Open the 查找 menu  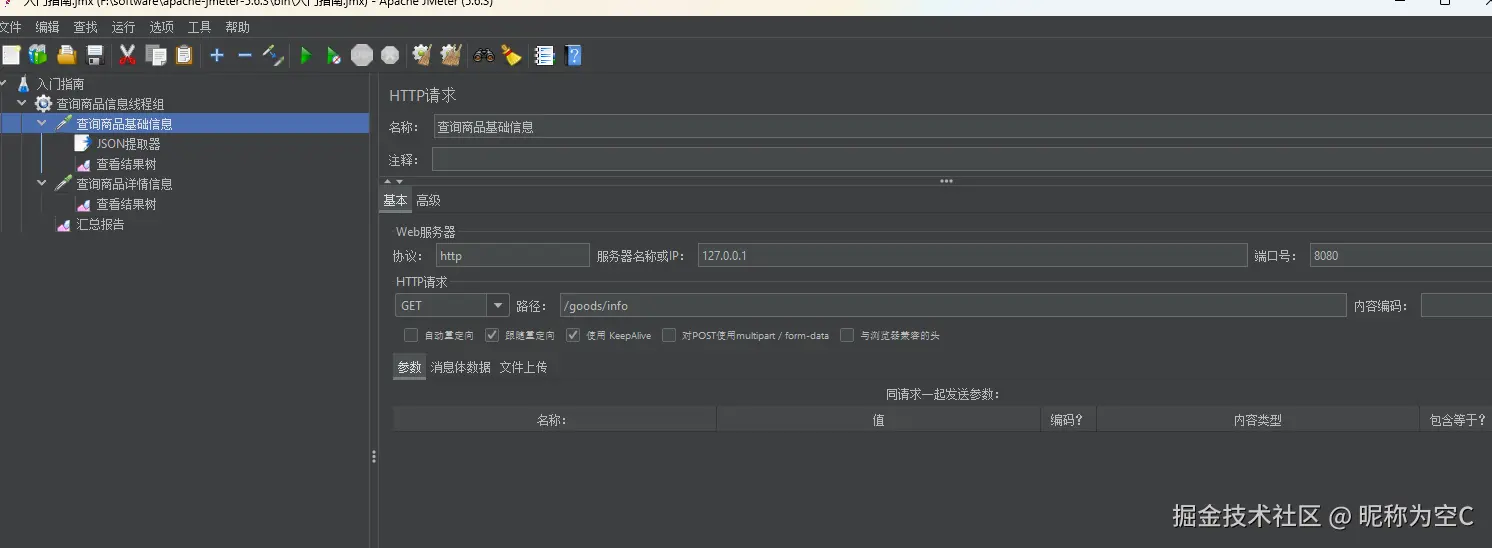85,27
